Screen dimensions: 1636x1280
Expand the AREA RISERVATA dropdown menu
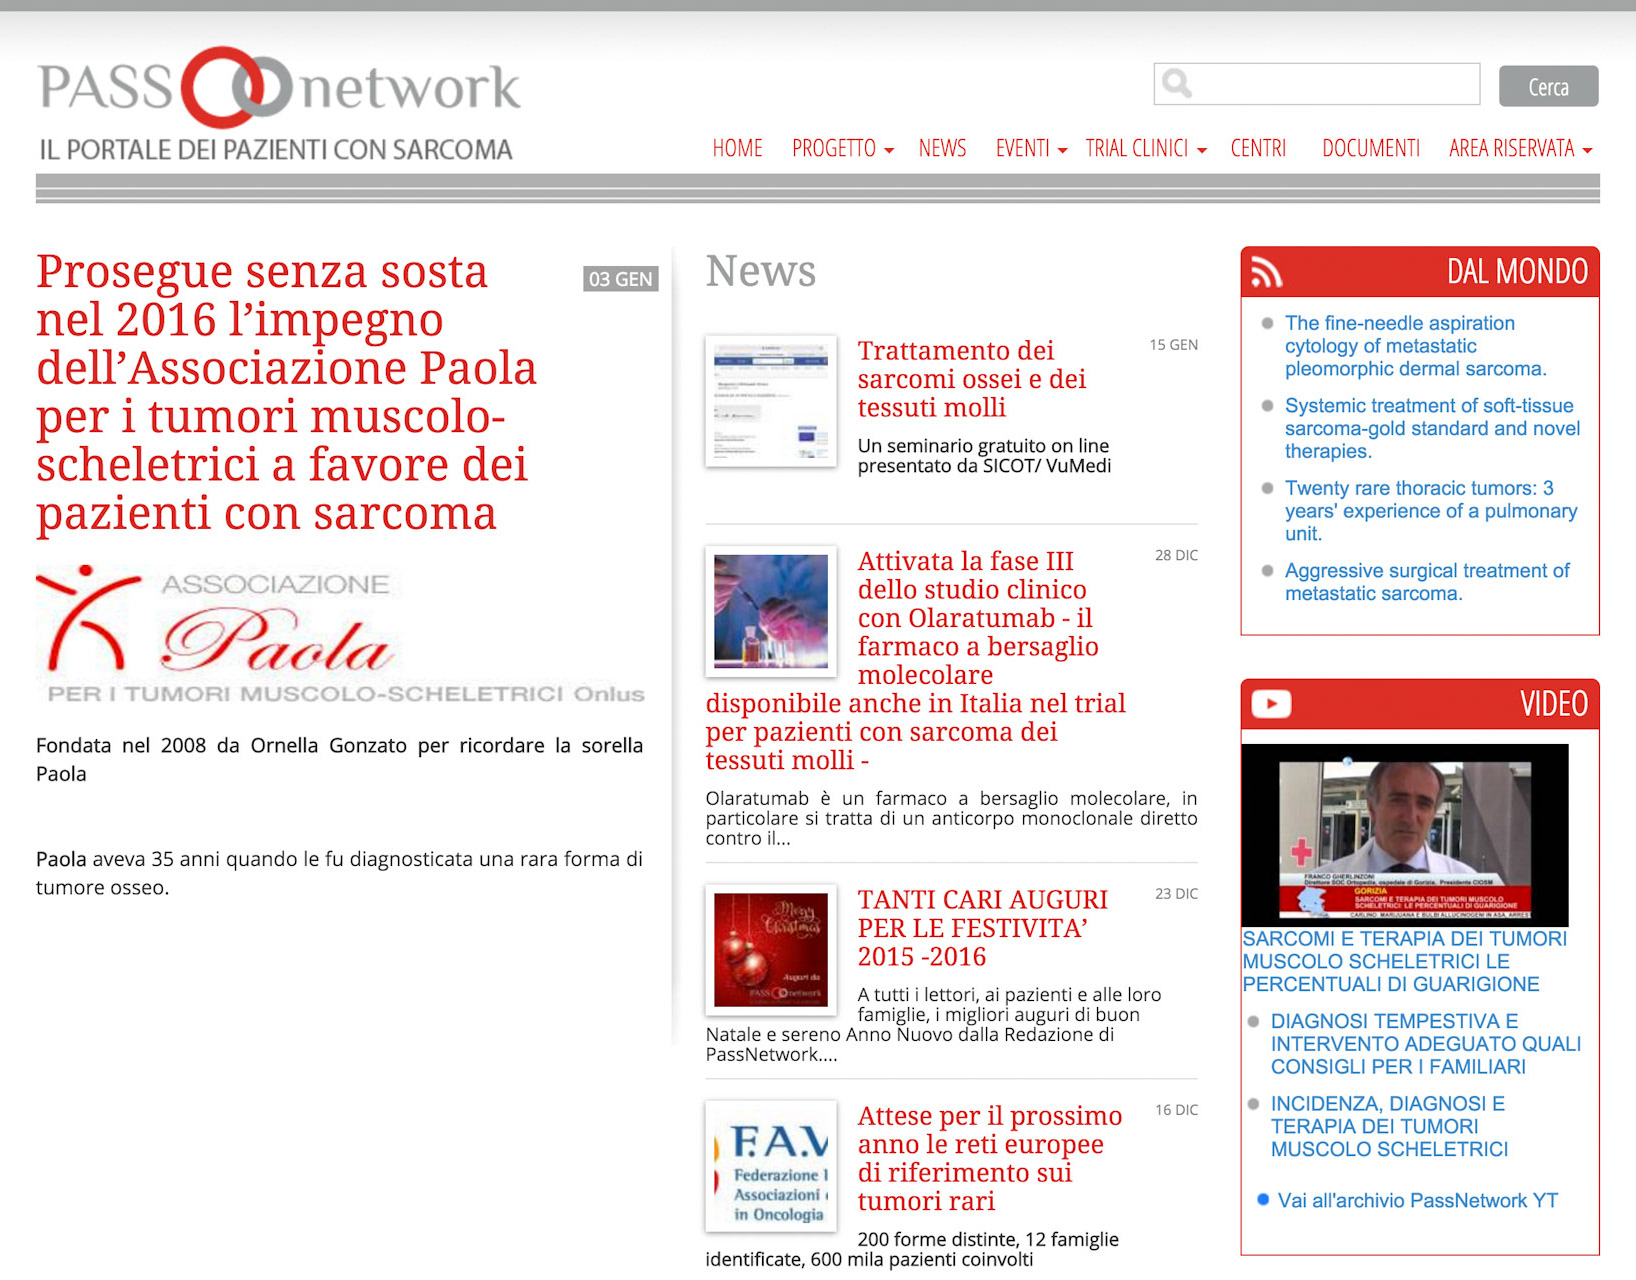1521,148
